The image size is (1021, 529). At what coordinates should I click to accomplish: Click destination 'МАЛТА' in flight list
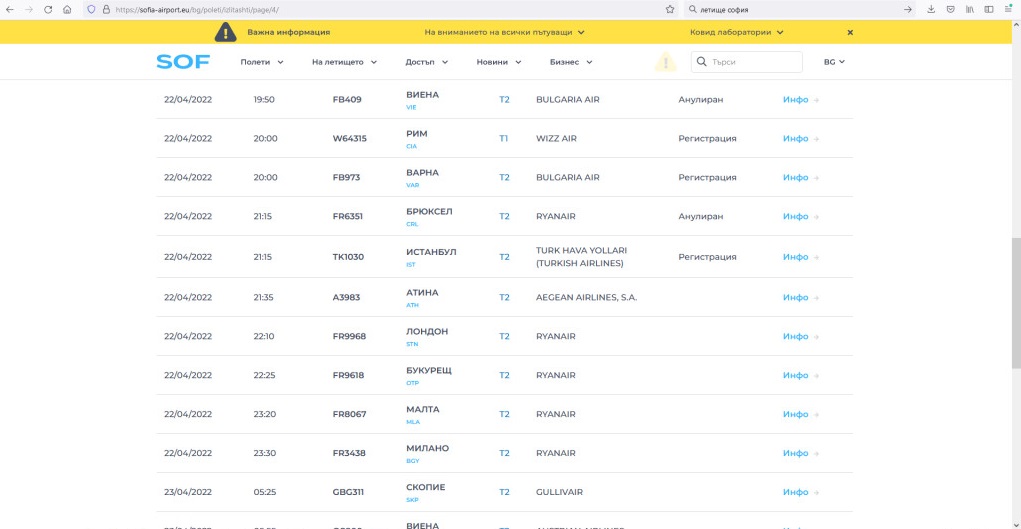[x=423, y=409]
